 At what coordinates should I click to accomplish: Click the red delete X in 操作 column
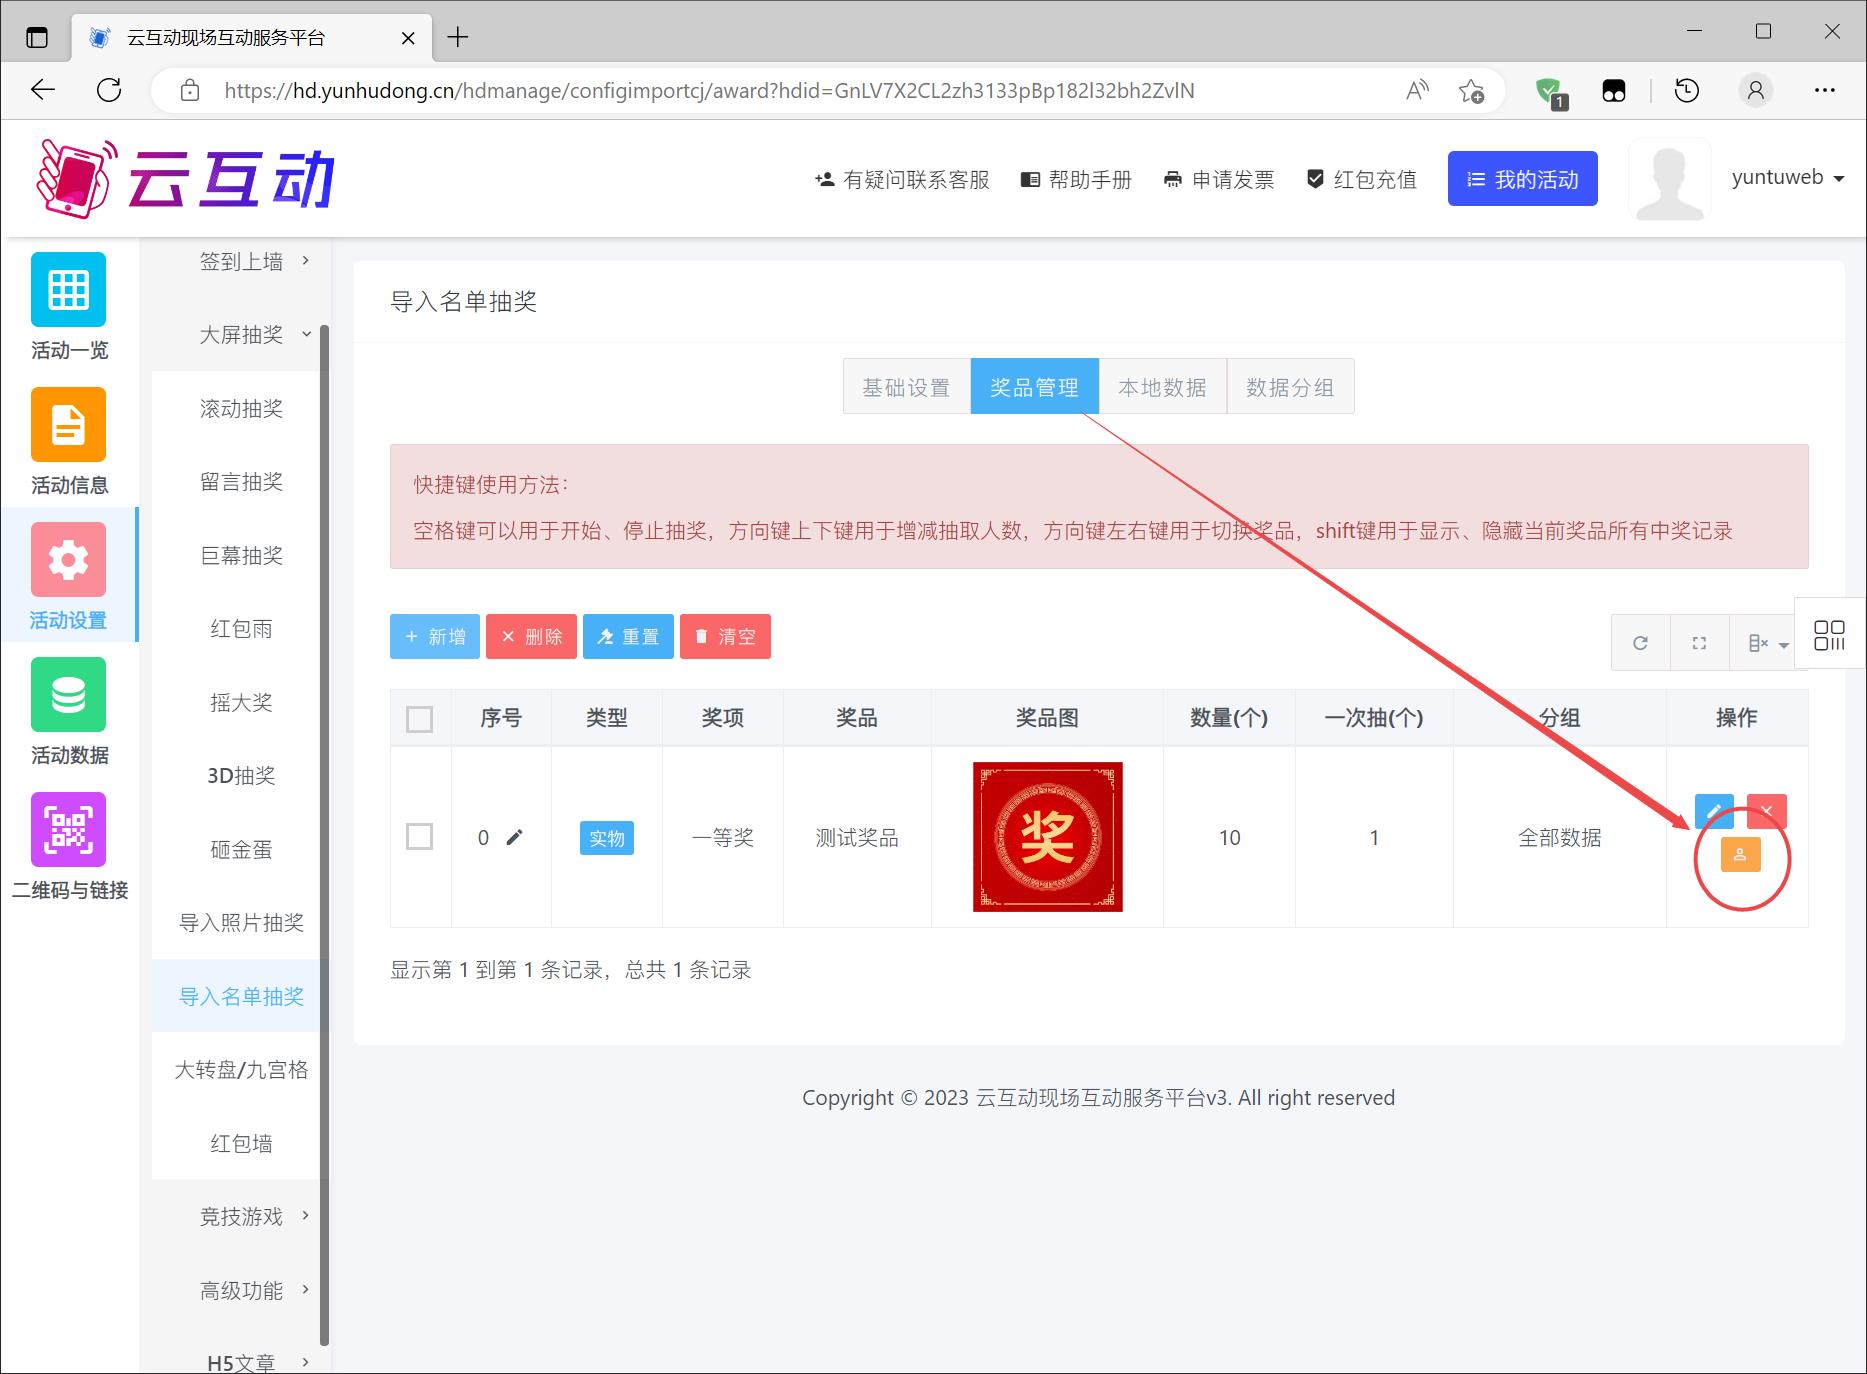[1766, 811]
